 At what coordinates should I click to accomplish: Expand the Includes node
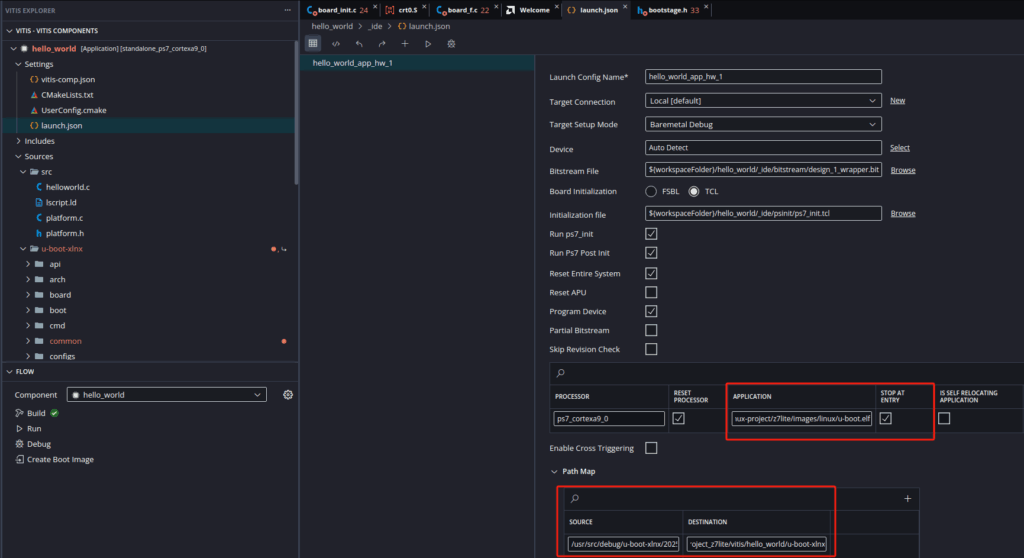[18, 141]
